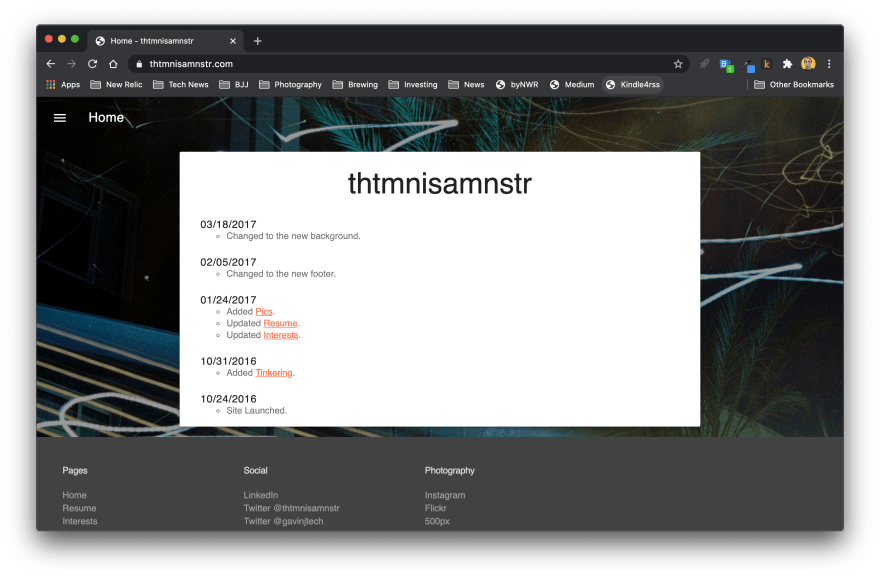Screen dimensions: 880x579
Task: Expand the Tech News bookmark folder
Action: [180, 85]
